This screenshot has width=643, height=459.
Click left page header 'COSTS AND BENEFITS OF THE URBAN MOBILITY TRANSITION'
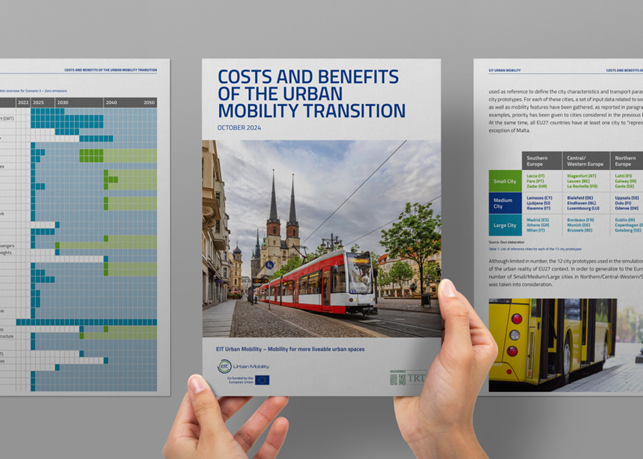point(111,70)
